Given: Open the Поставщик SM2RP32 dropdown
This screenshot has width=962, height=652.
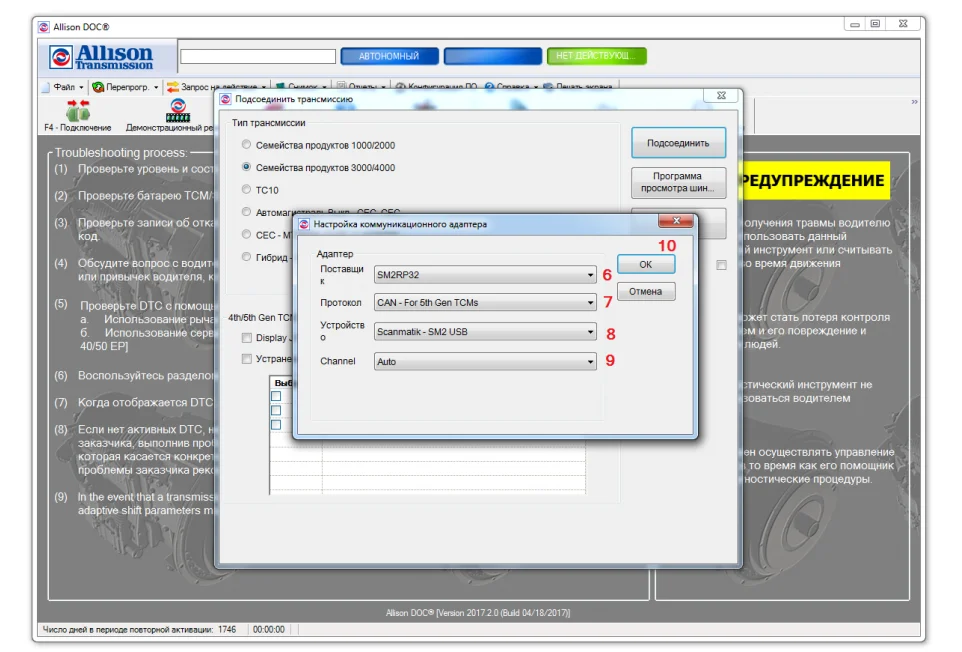Looking at the screenshot, I should point(485,275).
